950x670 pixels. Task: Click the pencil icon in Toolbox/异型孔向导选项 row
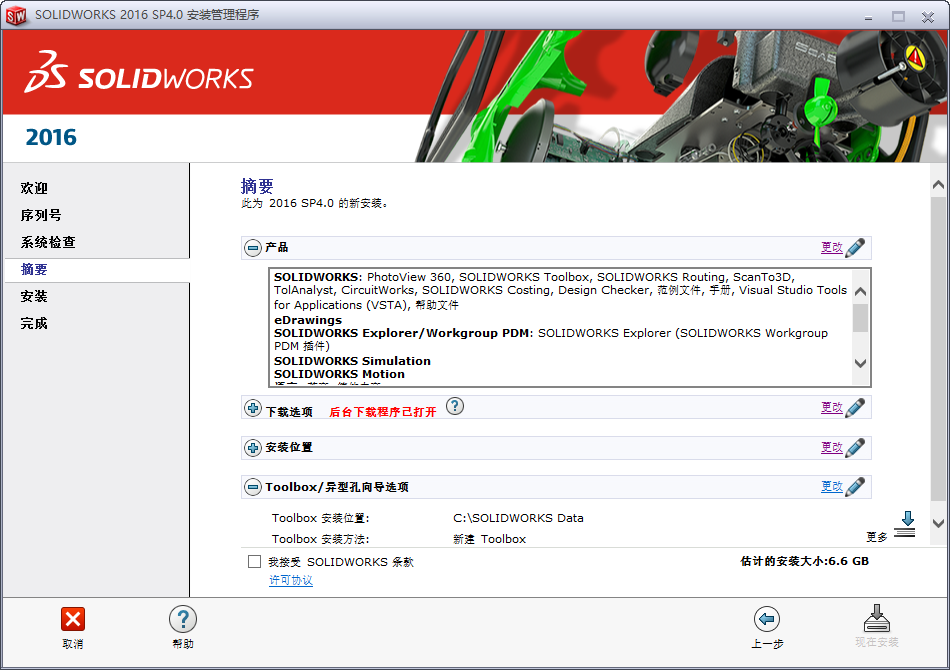coord(855,486)
